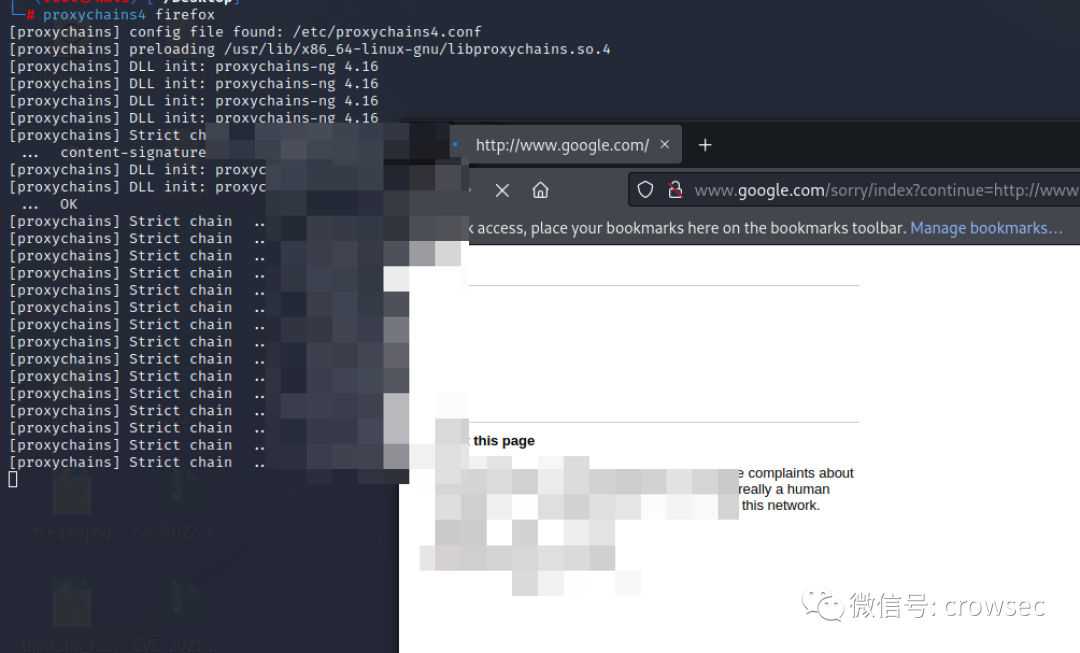Click the 'content-signature' terminal line
Viewport: 1080px width, 653px height.
(133, 152)
